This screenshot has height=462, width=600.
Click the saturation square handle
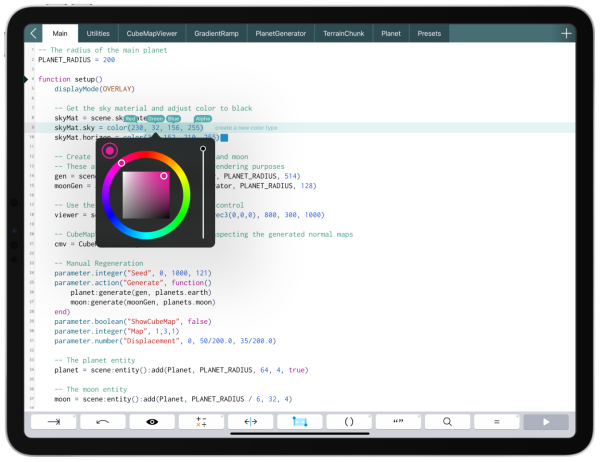click(x=164, y=176)
